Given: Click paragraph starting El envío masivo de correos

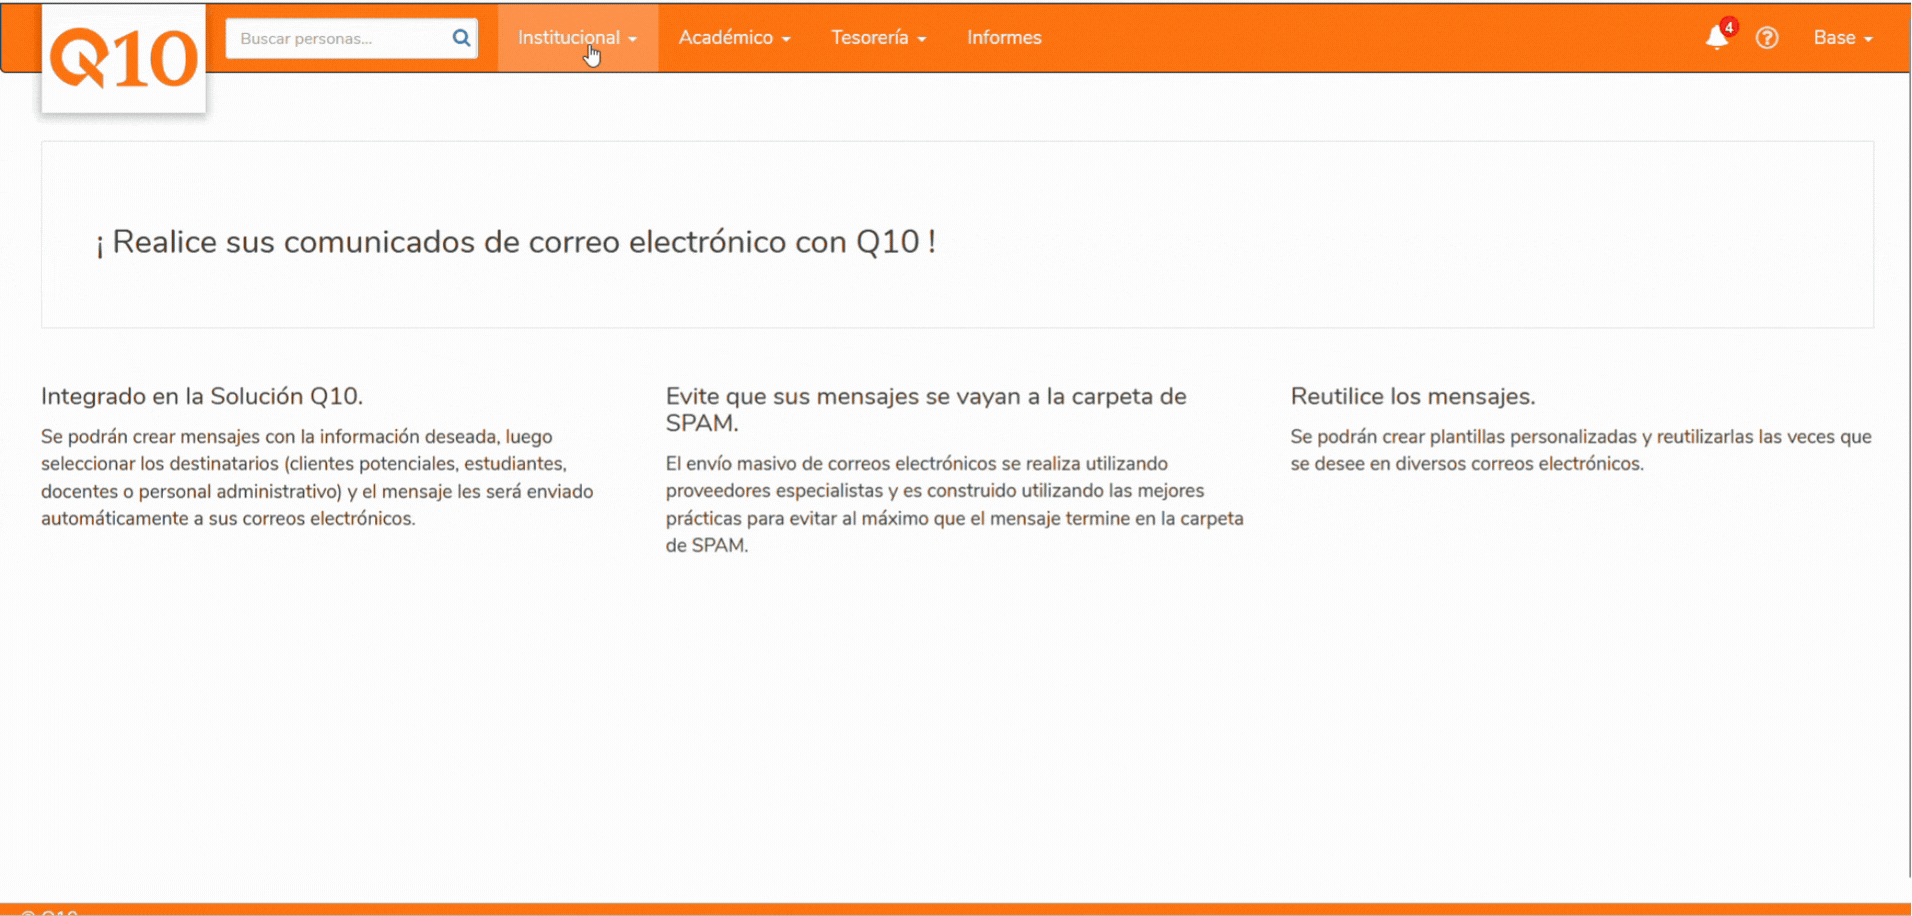Looking at the screenshot, I should [955, 504].
